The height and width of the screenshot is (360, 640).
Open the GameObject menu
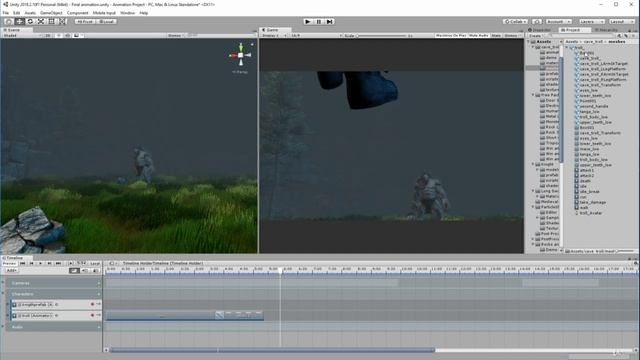[51, 13]
